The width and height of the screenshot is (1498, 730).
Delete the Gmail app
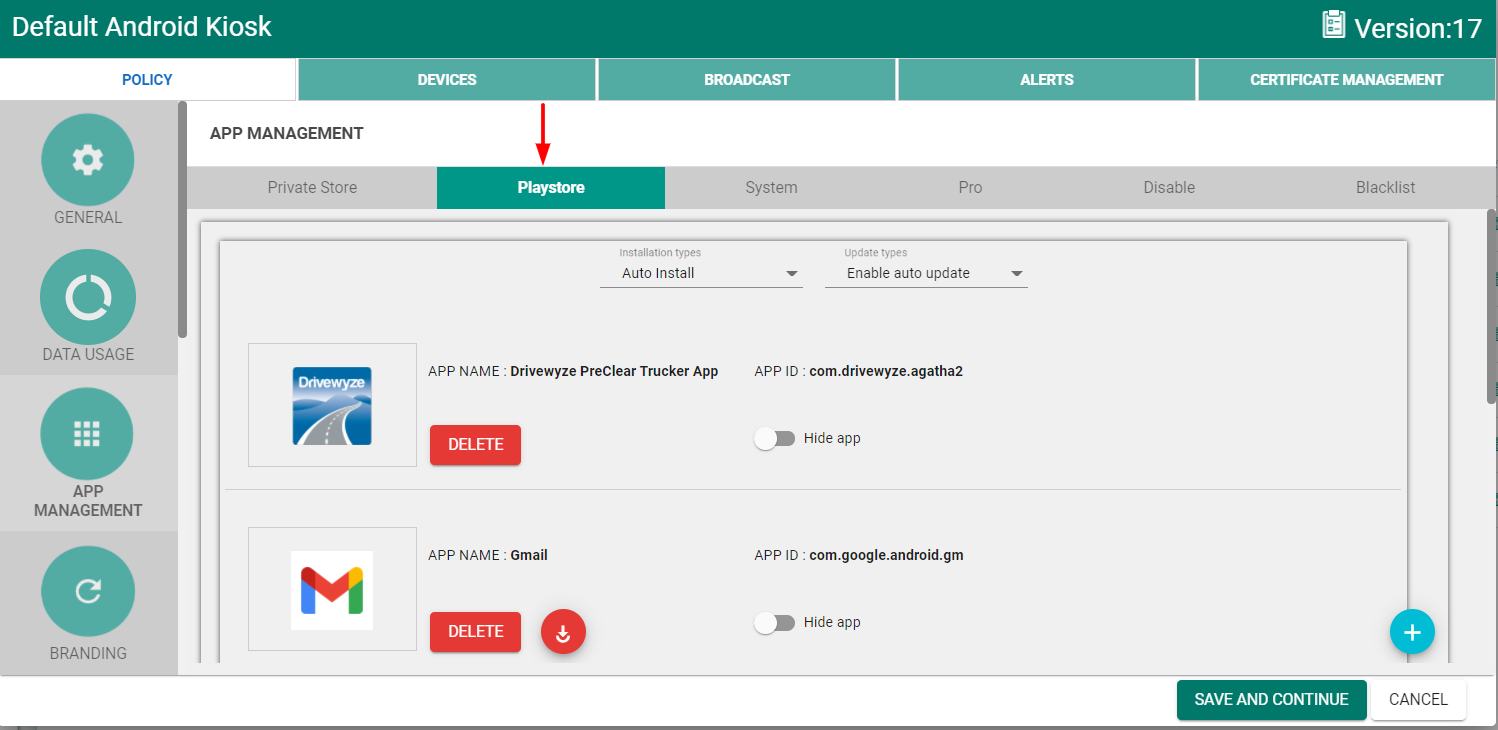pos(475,632)
